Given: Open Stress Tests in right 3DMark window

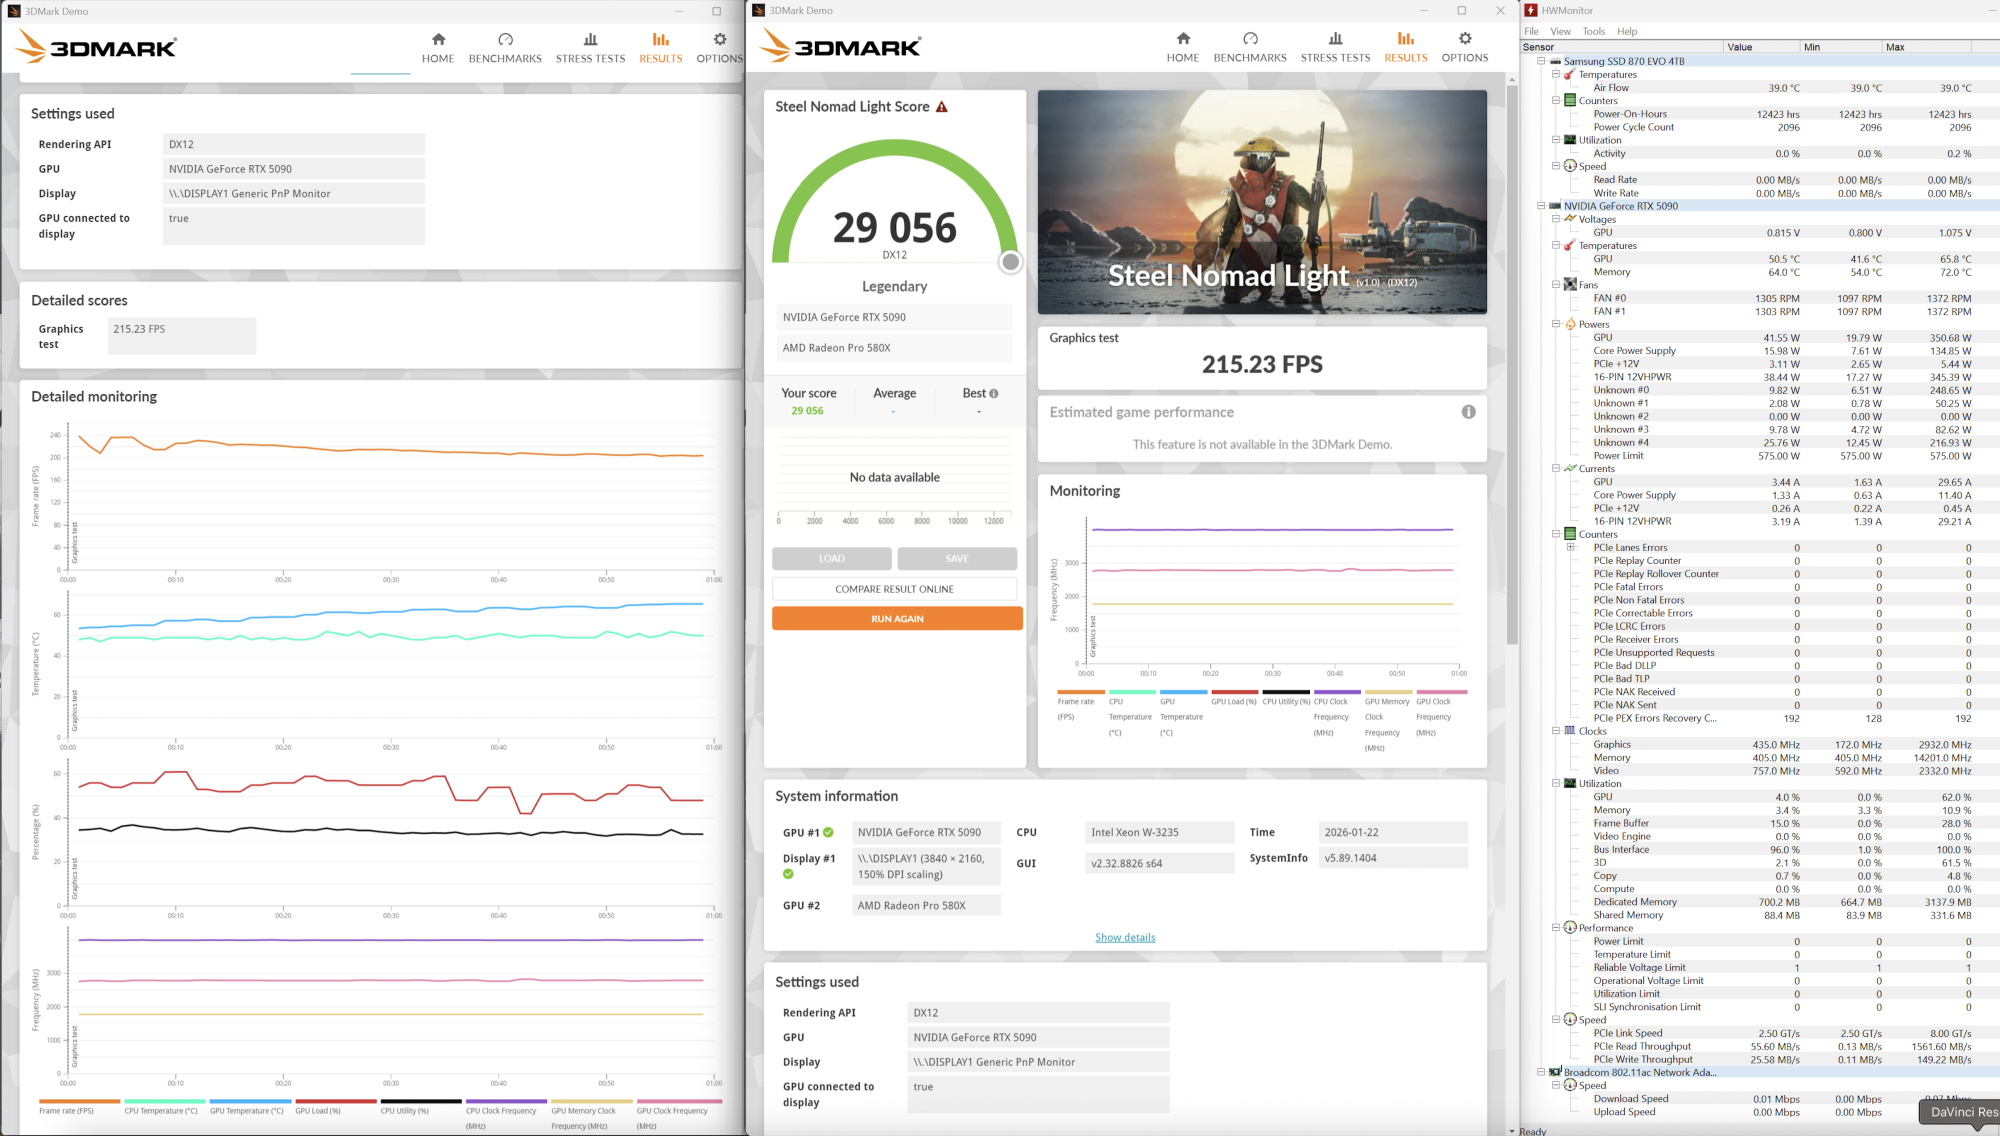Looking at the screenshot, I should tap(1335, 46).
